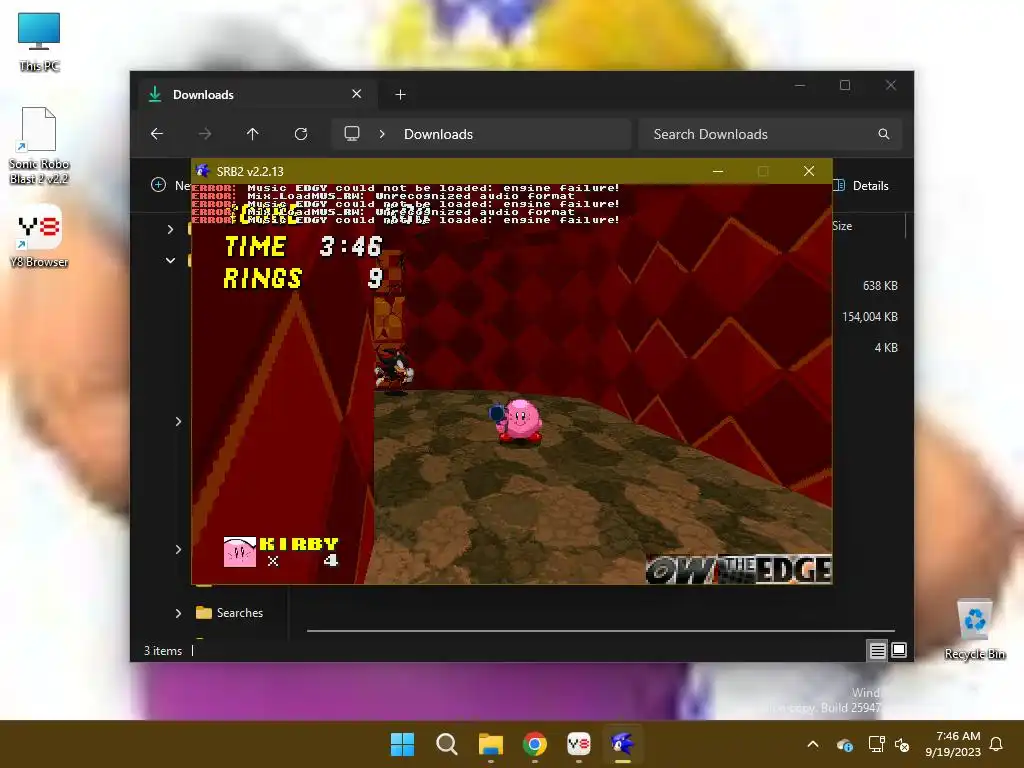
Task: Close the Downloads tab
Action: pyautogui.click(x=357, y=94)
